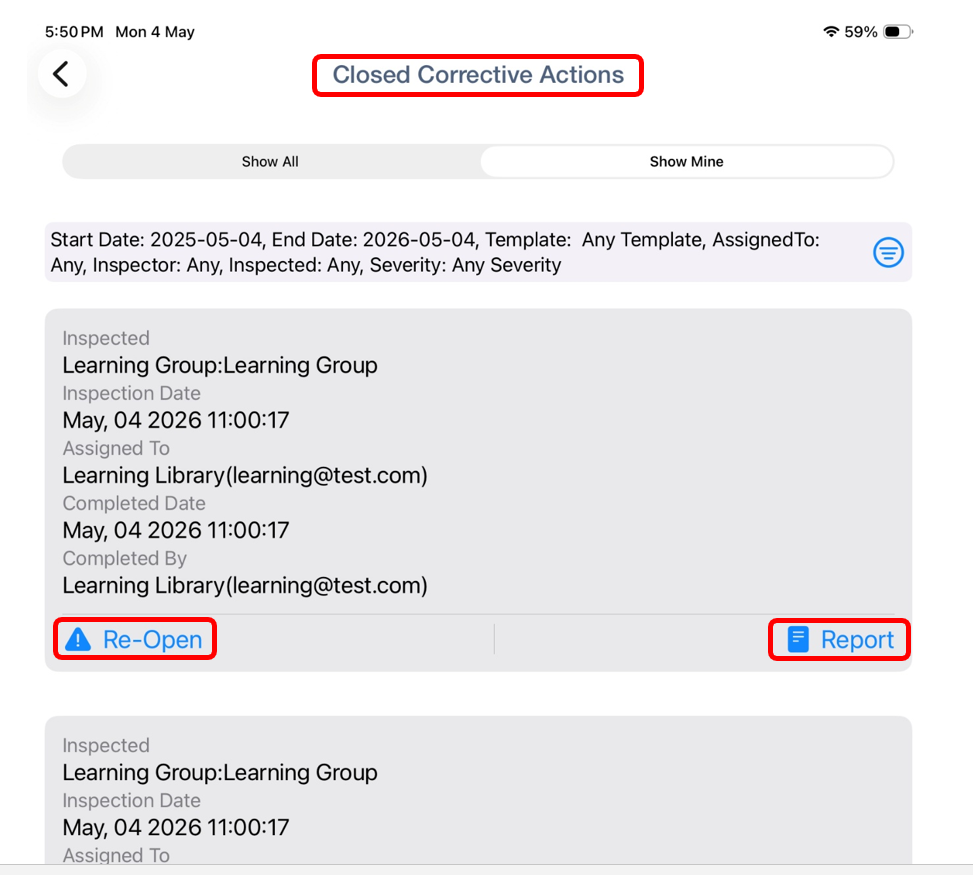This screenshot has width=973, height=875.
Task: Tap the Start Date filter summary text
Action: coord(434,253)
